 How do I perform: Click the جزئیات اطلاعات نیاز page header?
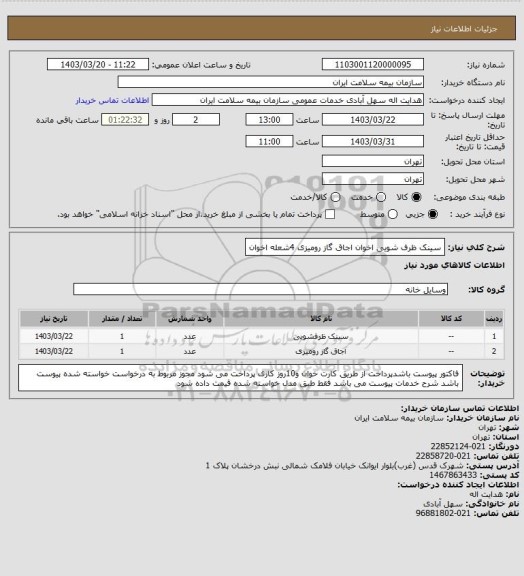pyautogui.click(x=464, y=29)
